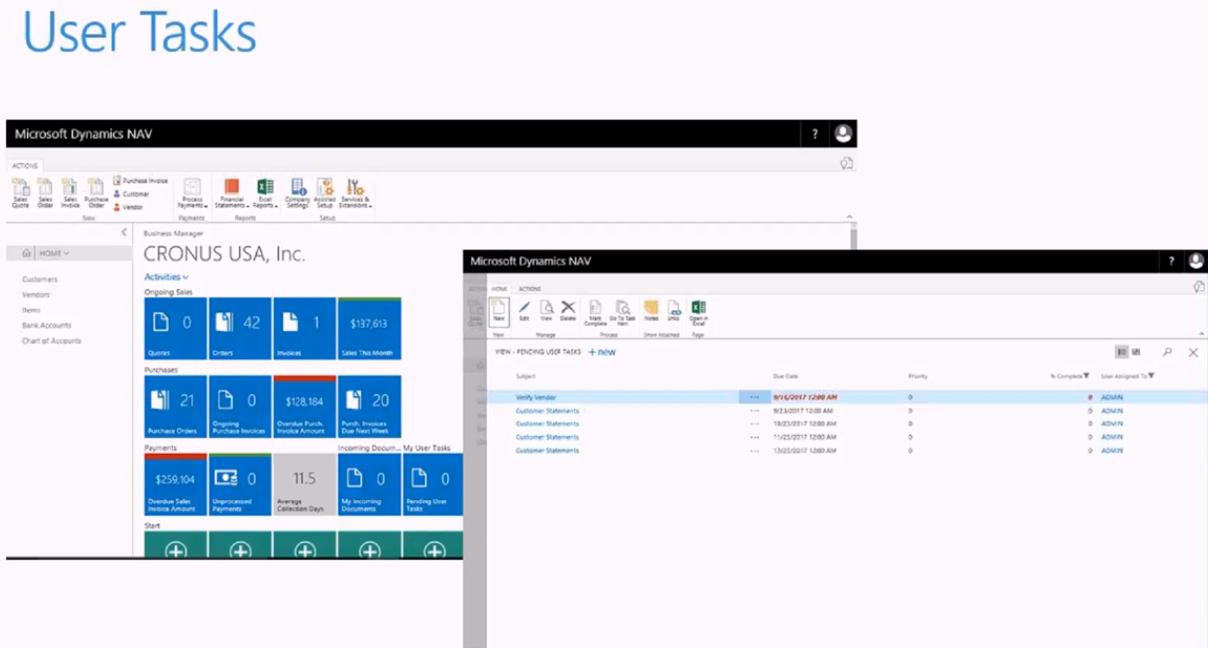1208x648 pixels.
Task: Click the Mark Complete icon
Action: coord(594,312)
